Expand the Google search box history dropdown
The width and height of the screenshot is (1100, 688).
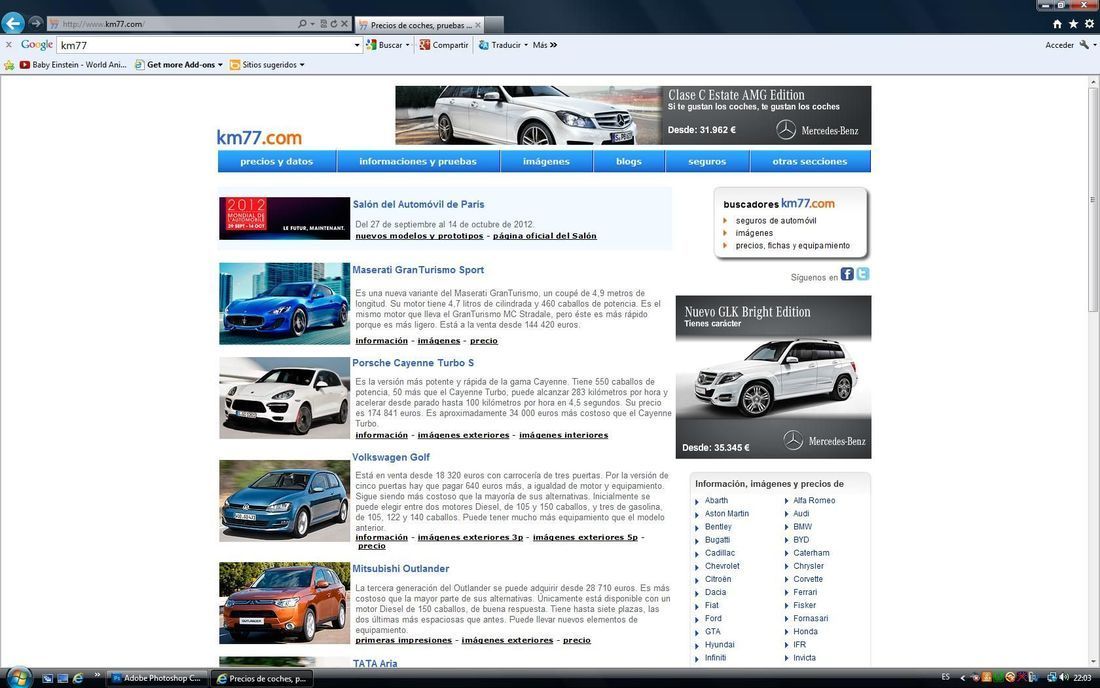[357, 45]
